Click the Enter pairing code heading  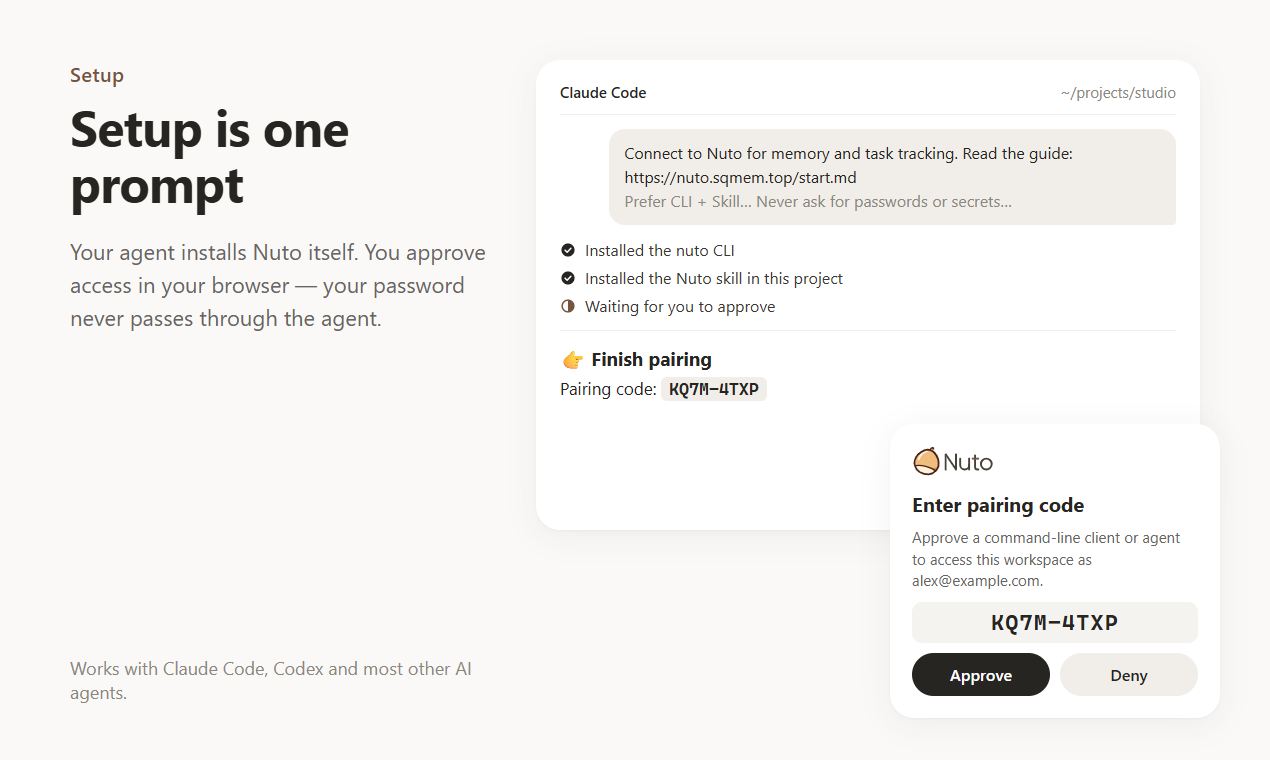pos(998,505)
